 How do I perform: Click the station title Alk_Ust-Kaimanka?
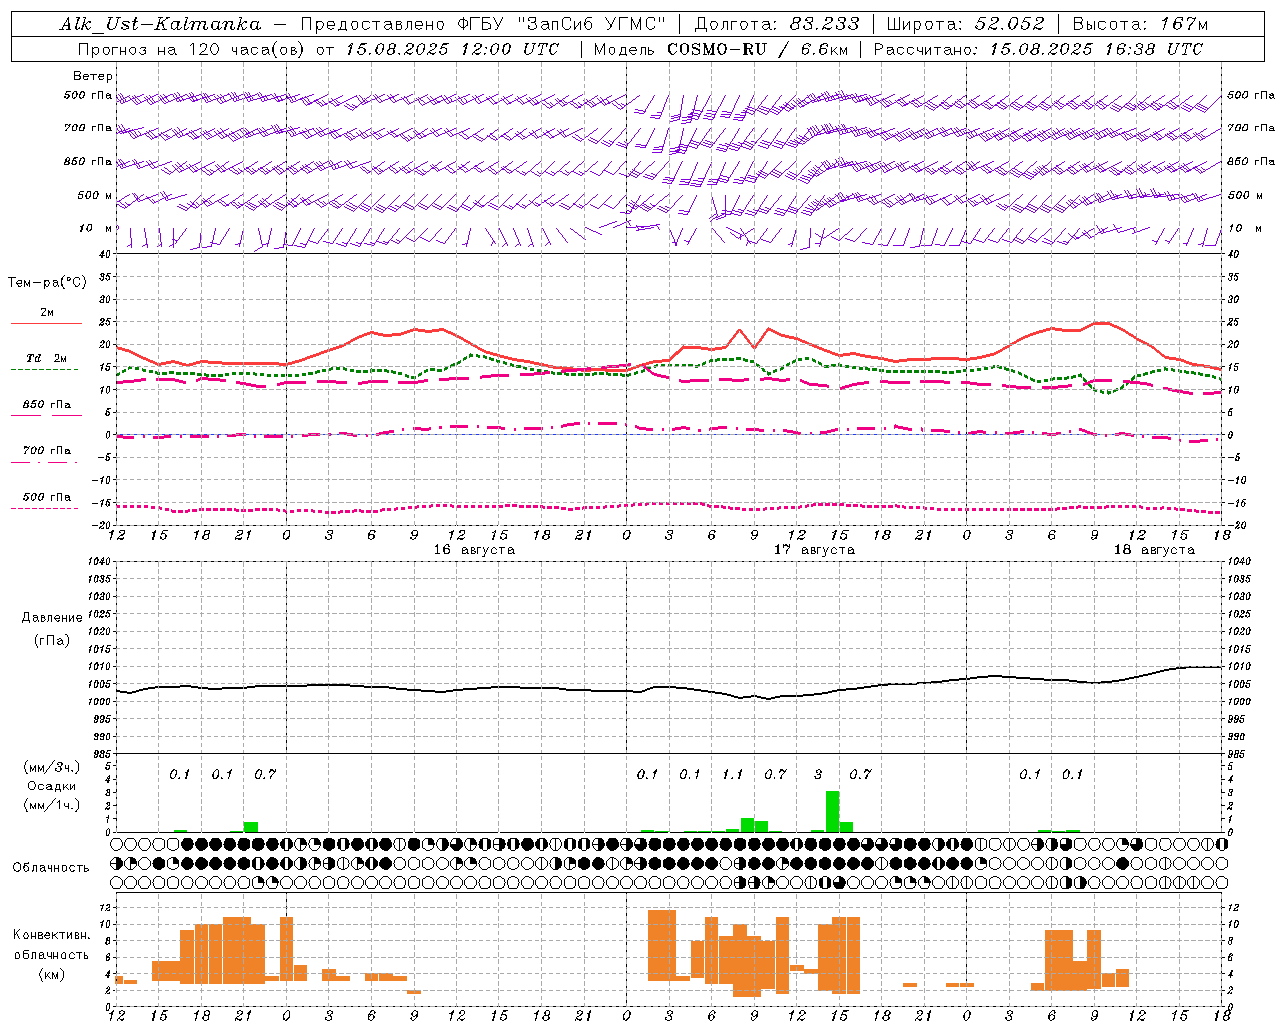[160, 24]
